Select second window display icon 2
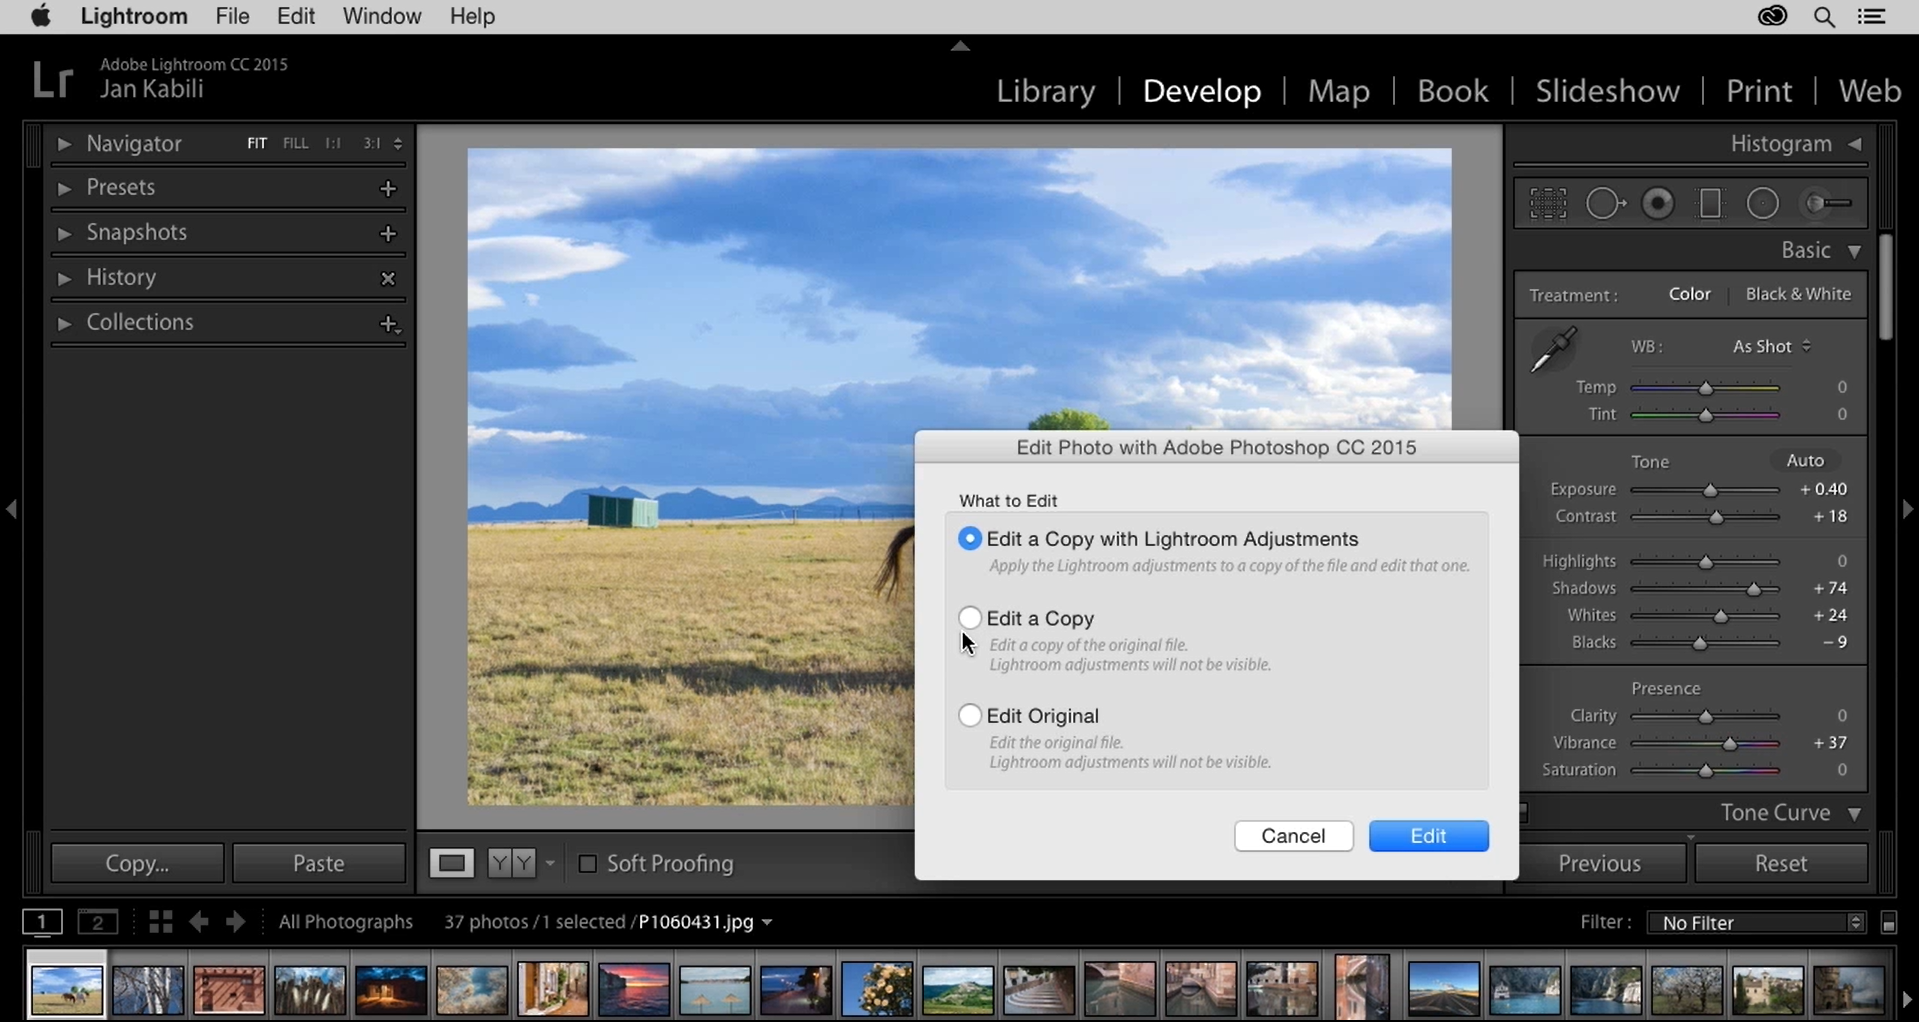Viewport: 1919px width, 1022px height. tap(98, 922)
